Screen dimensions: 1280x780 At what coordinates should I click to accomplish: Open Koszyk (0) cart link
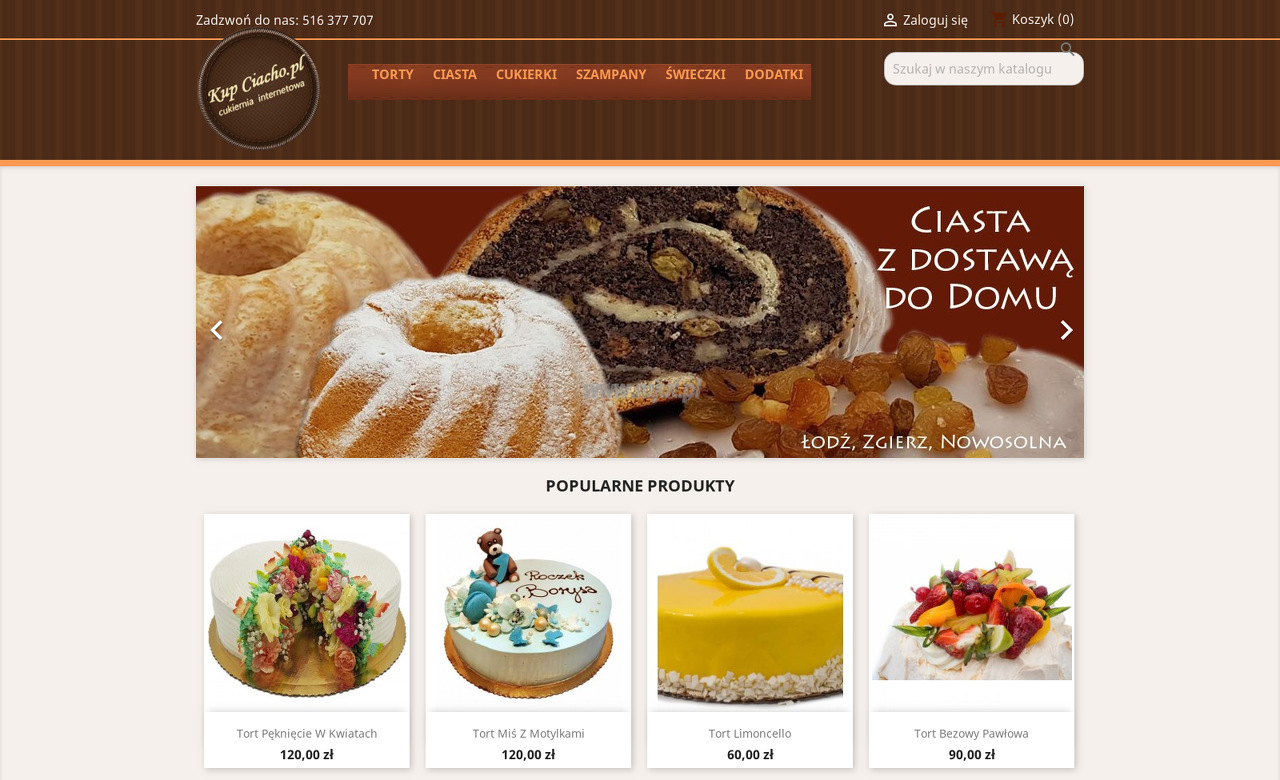point(1043,19)
